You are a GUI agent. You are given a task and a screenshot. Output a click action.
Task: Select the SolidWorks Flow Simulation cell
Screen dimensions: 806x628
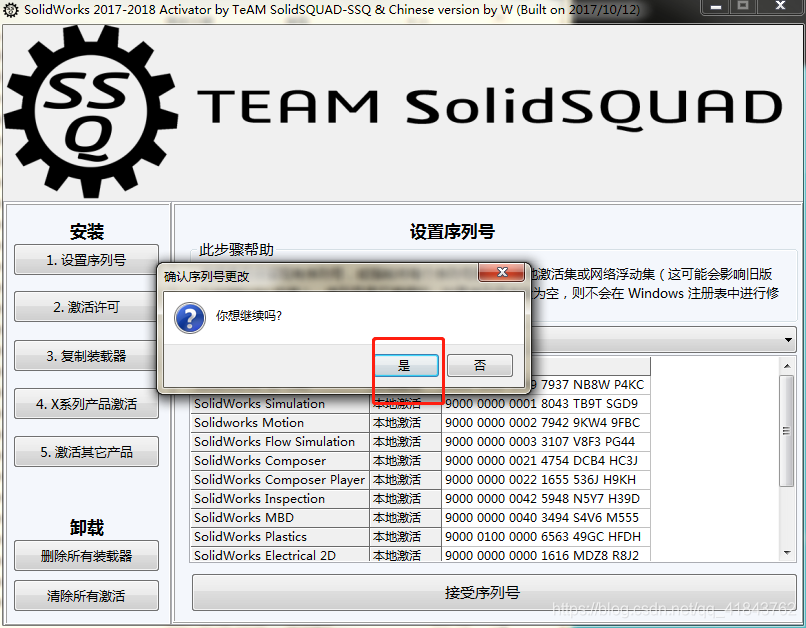click(x=280, y=442)
